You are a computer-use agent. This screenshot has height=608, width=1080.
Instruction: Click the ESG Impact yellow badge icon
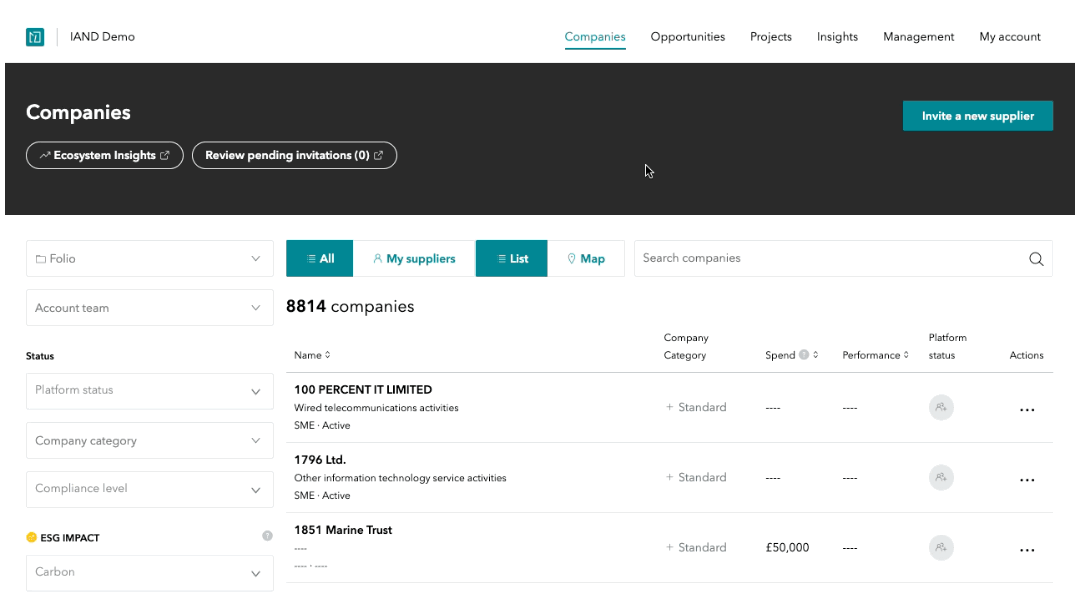point(31,537)
